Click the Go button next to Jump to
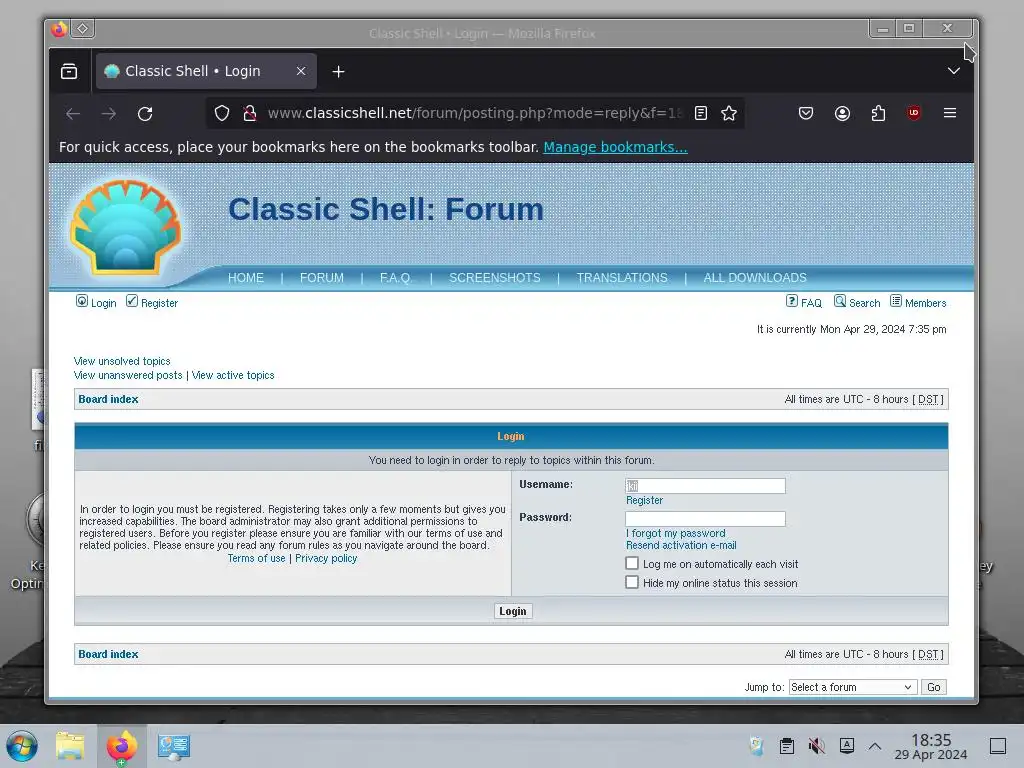The width and height of the screenshot is (1024, 768). (x=933, y=687)
